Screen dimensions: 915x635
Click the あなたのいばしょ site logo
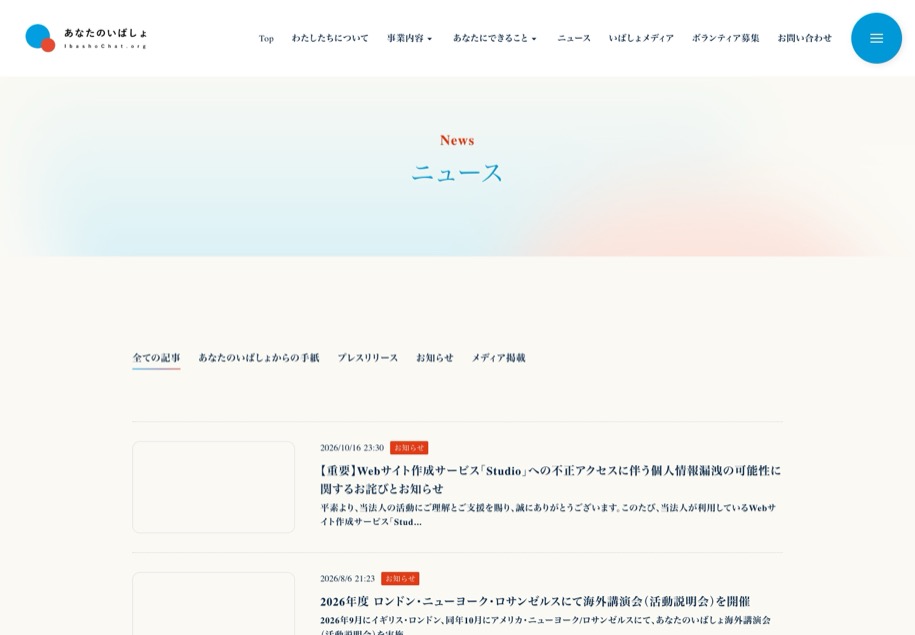86,38
